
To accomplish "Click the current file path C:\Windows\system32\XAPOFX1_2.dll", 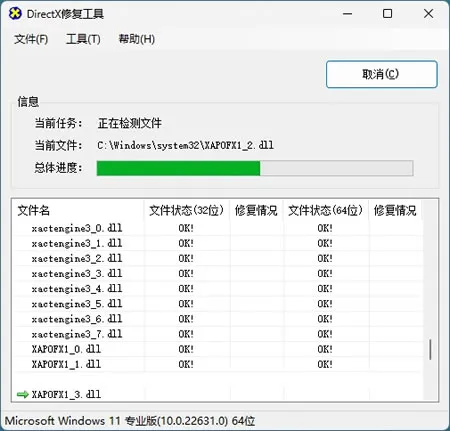I will tap(185, 145).
